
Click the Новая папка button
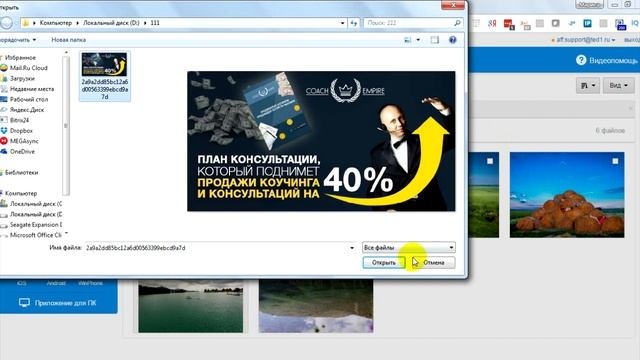(x=69, y=40)
